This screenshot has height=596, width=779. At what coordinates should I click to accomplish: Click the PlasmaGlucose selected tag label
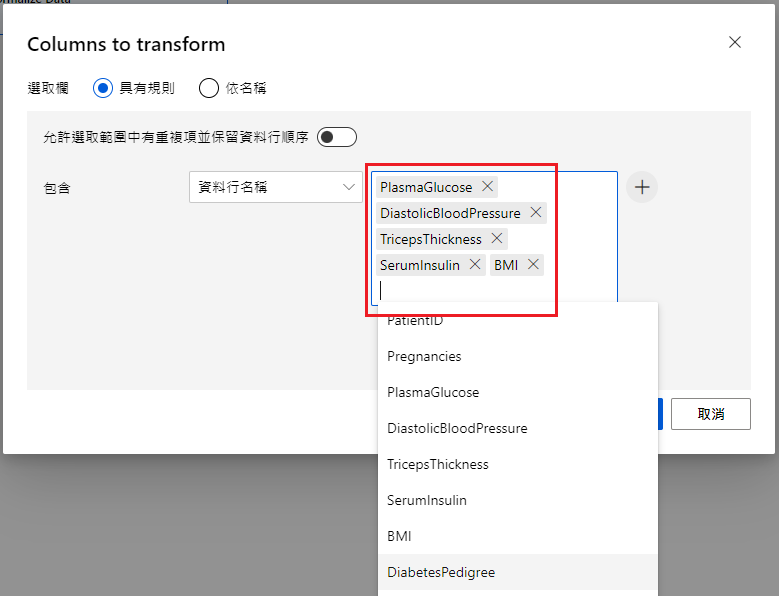(x=426, y=187)
